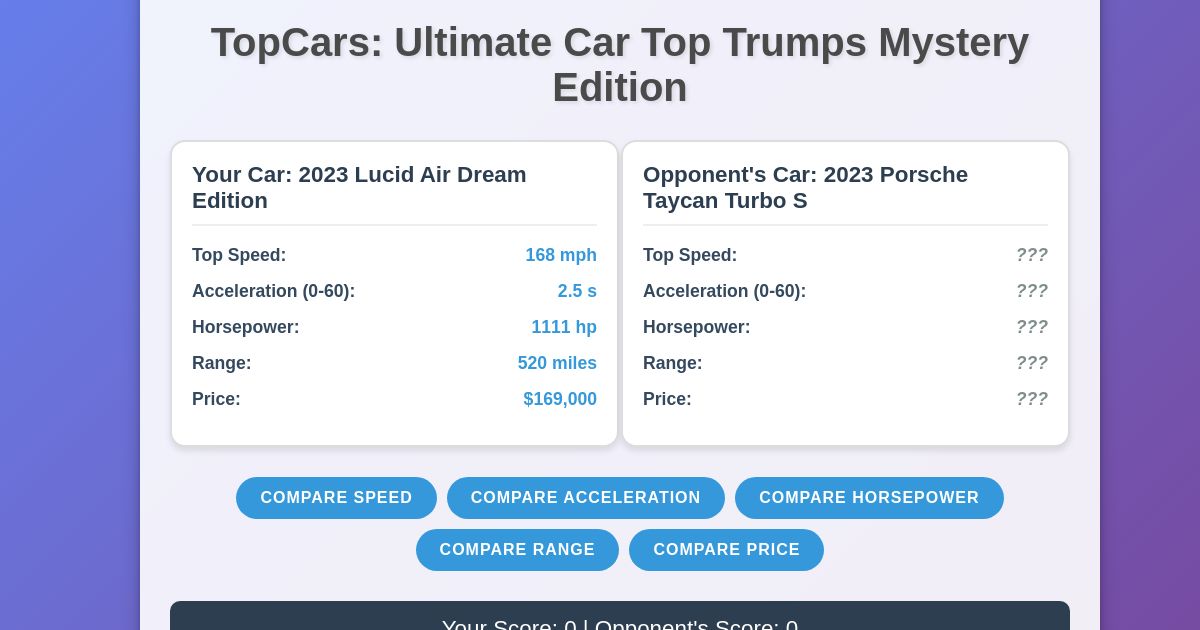Viewport: 1200px width, 630px height.
Task: Click the 168 mph top speed value
Action: pos(561,255)
